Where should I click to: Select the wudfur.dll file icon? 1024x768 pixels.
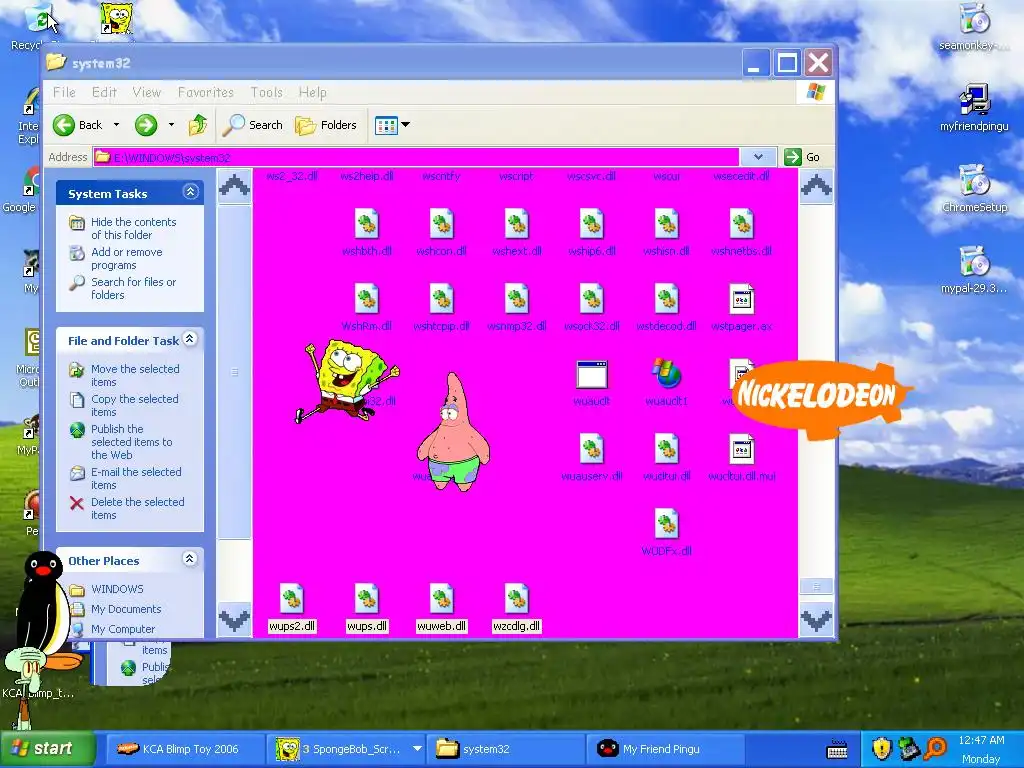[x=666, y=449]
